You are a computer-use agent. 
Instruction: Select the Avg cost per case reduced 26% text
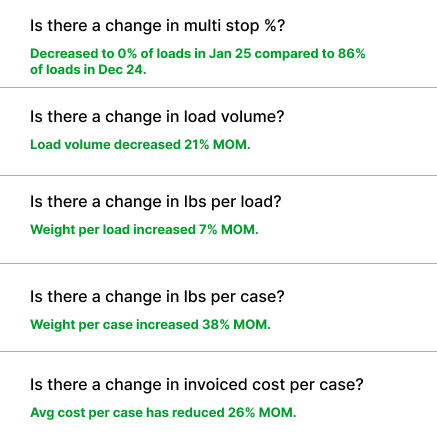click(163, 413)
